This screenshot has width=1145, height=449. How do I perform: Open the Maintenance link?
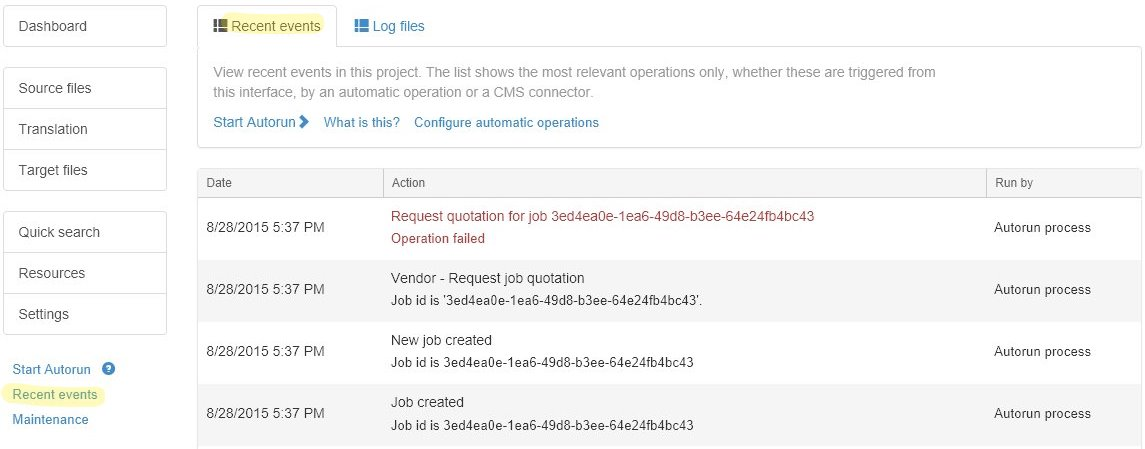pyautogui.click(x=50, y=419)
